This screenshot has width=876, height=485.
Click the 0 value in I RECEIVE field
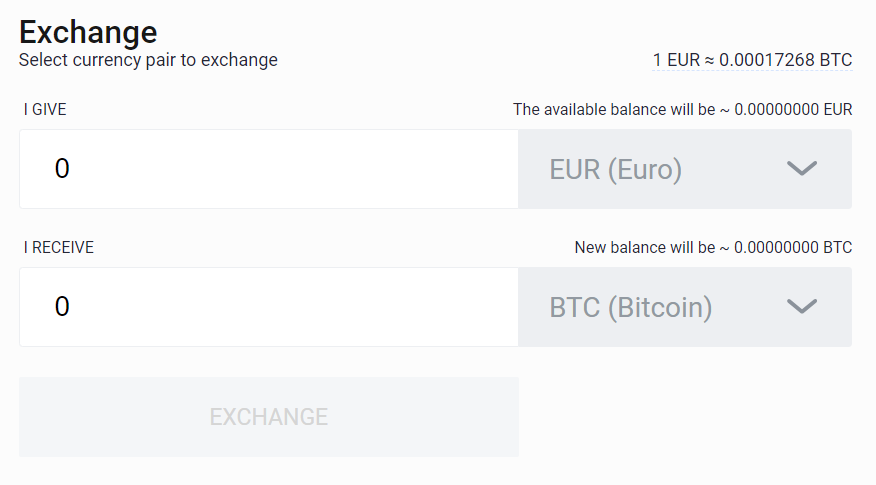62,307
